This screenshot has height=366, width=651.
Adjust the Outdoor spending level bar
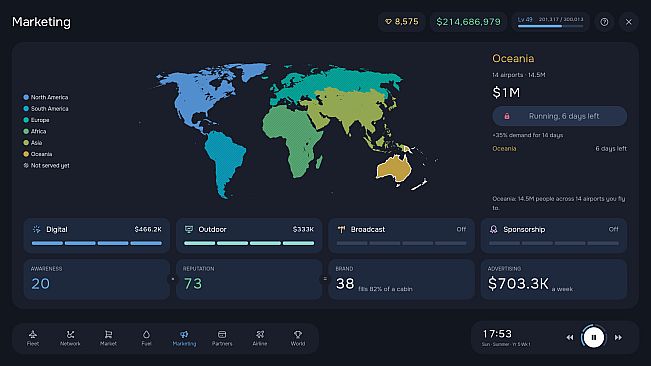[x=249, y=243]
